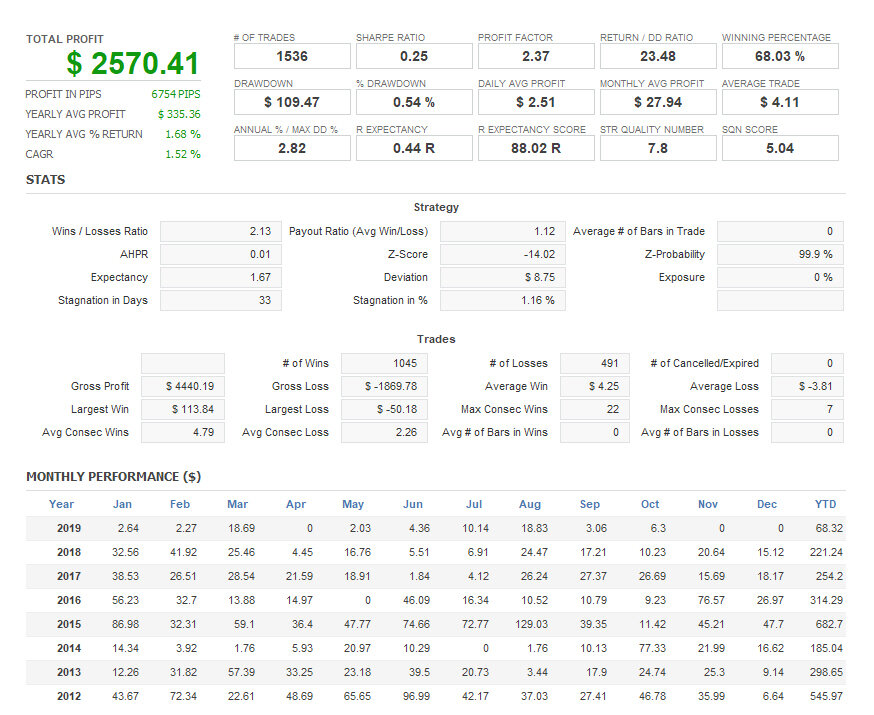Click the CAGR value 1.52 %

tap(183, 154)
